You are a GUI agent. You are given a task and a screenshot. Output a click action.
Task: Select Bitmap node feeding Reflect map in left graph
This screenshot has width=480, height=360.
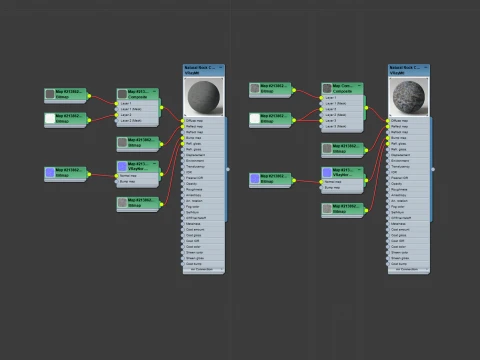[x=137, y=143]
